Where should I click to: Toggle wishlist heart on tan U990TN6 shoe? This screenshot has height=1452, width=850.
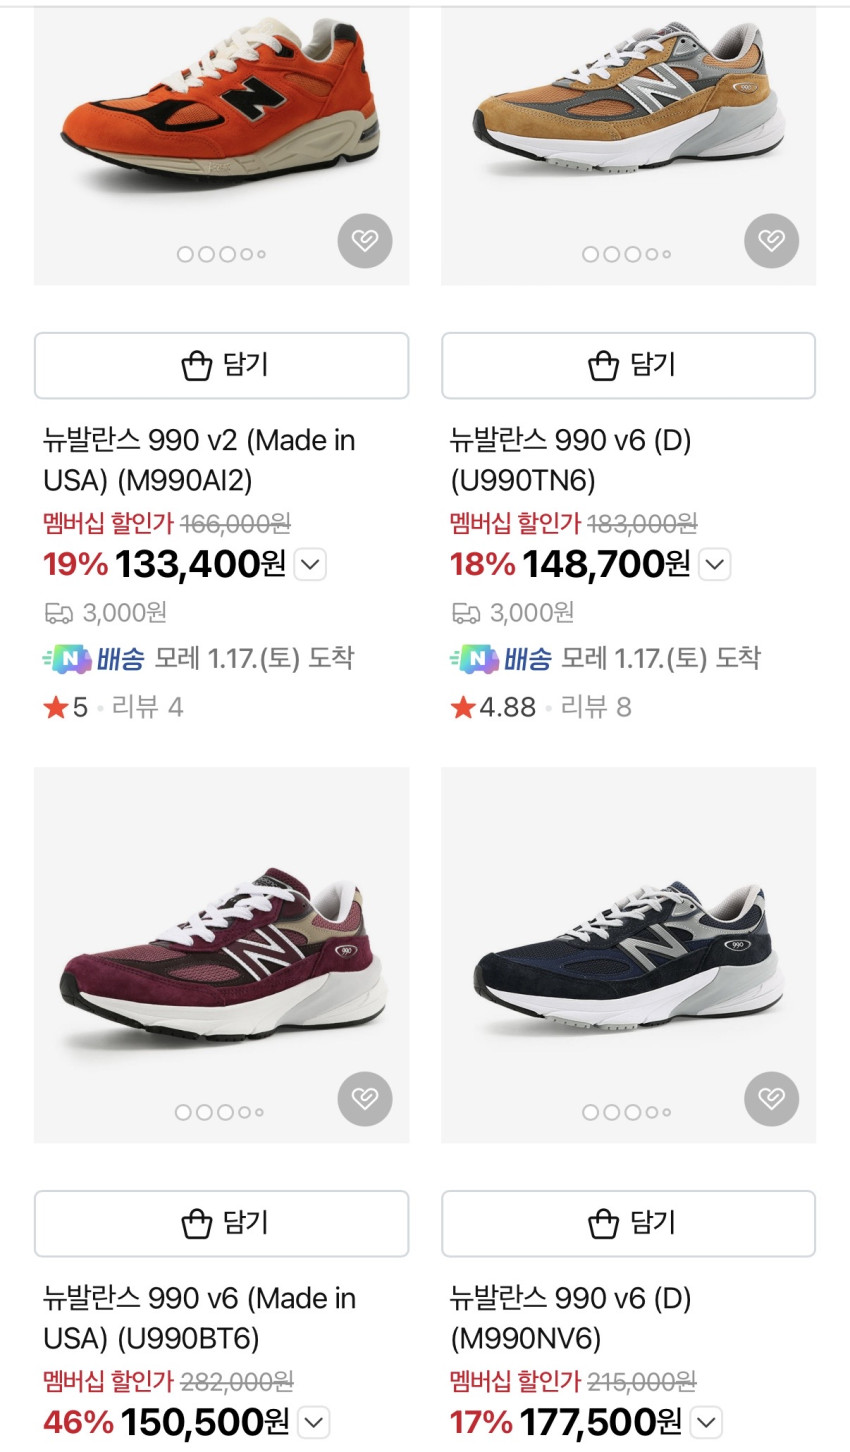(771, 241)
